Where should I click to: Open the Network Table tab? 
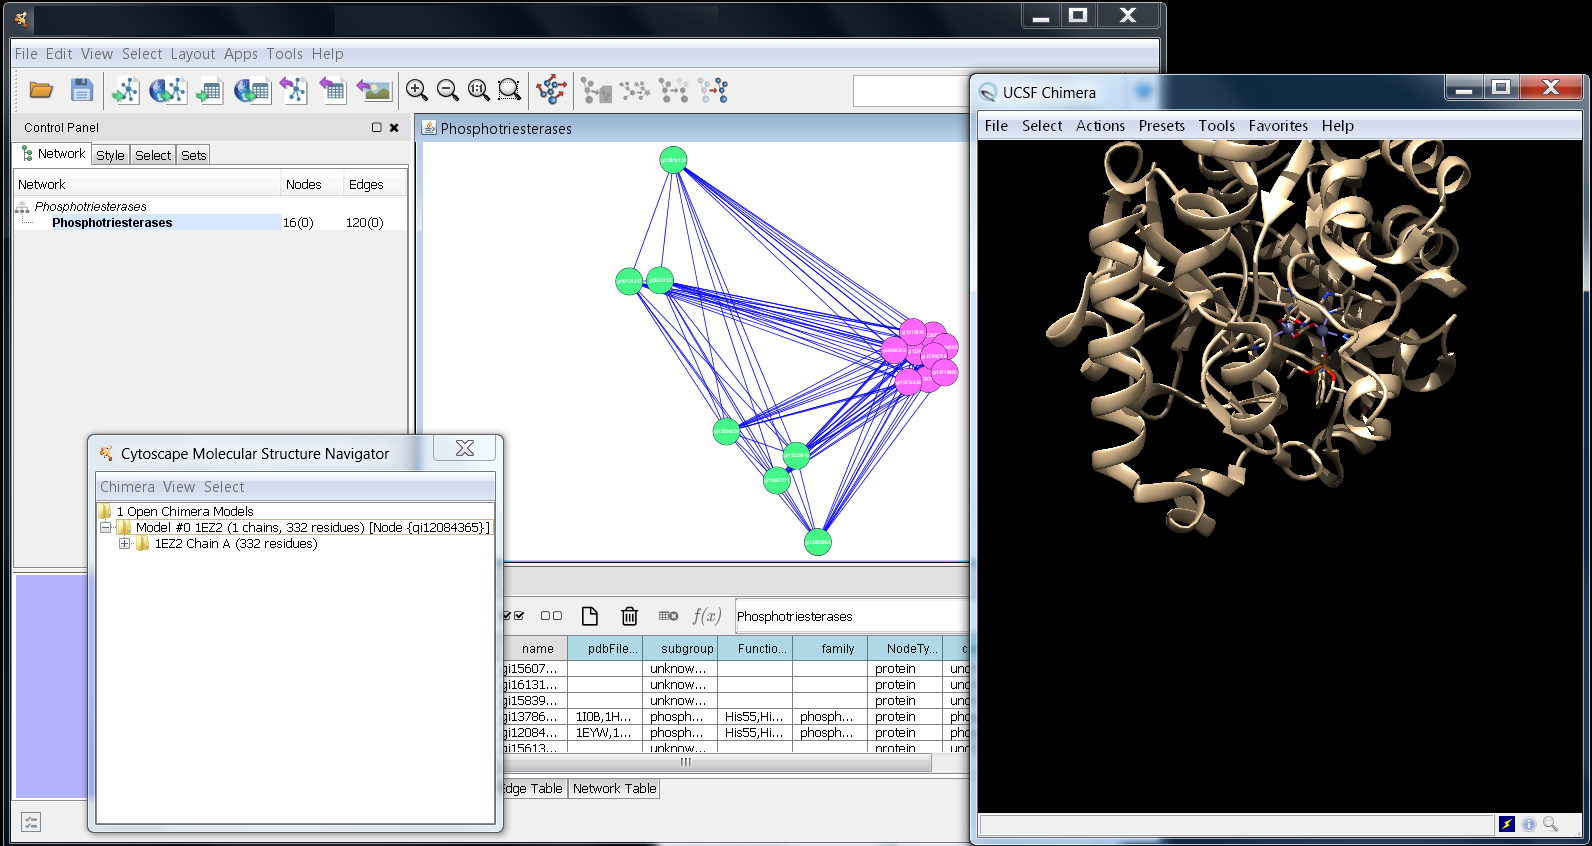[614, 788]
